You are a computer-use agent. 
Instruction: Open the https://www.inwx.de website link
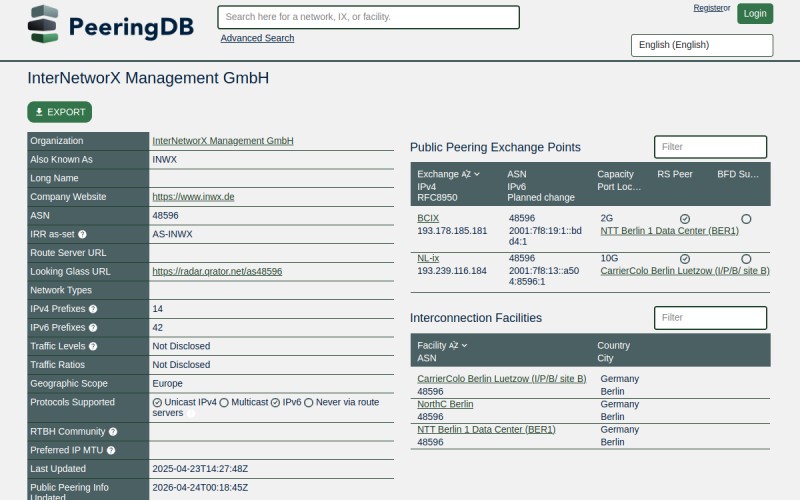[x=193, y=197]
